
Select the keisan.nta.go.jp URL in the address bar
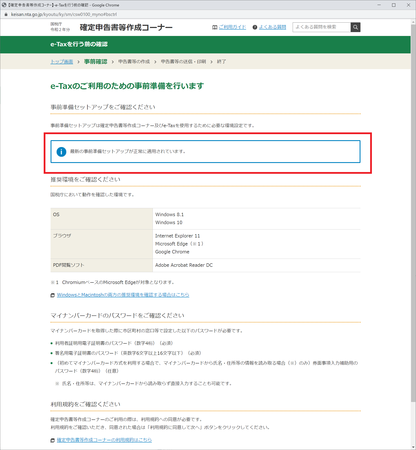[x=64, y=14]
